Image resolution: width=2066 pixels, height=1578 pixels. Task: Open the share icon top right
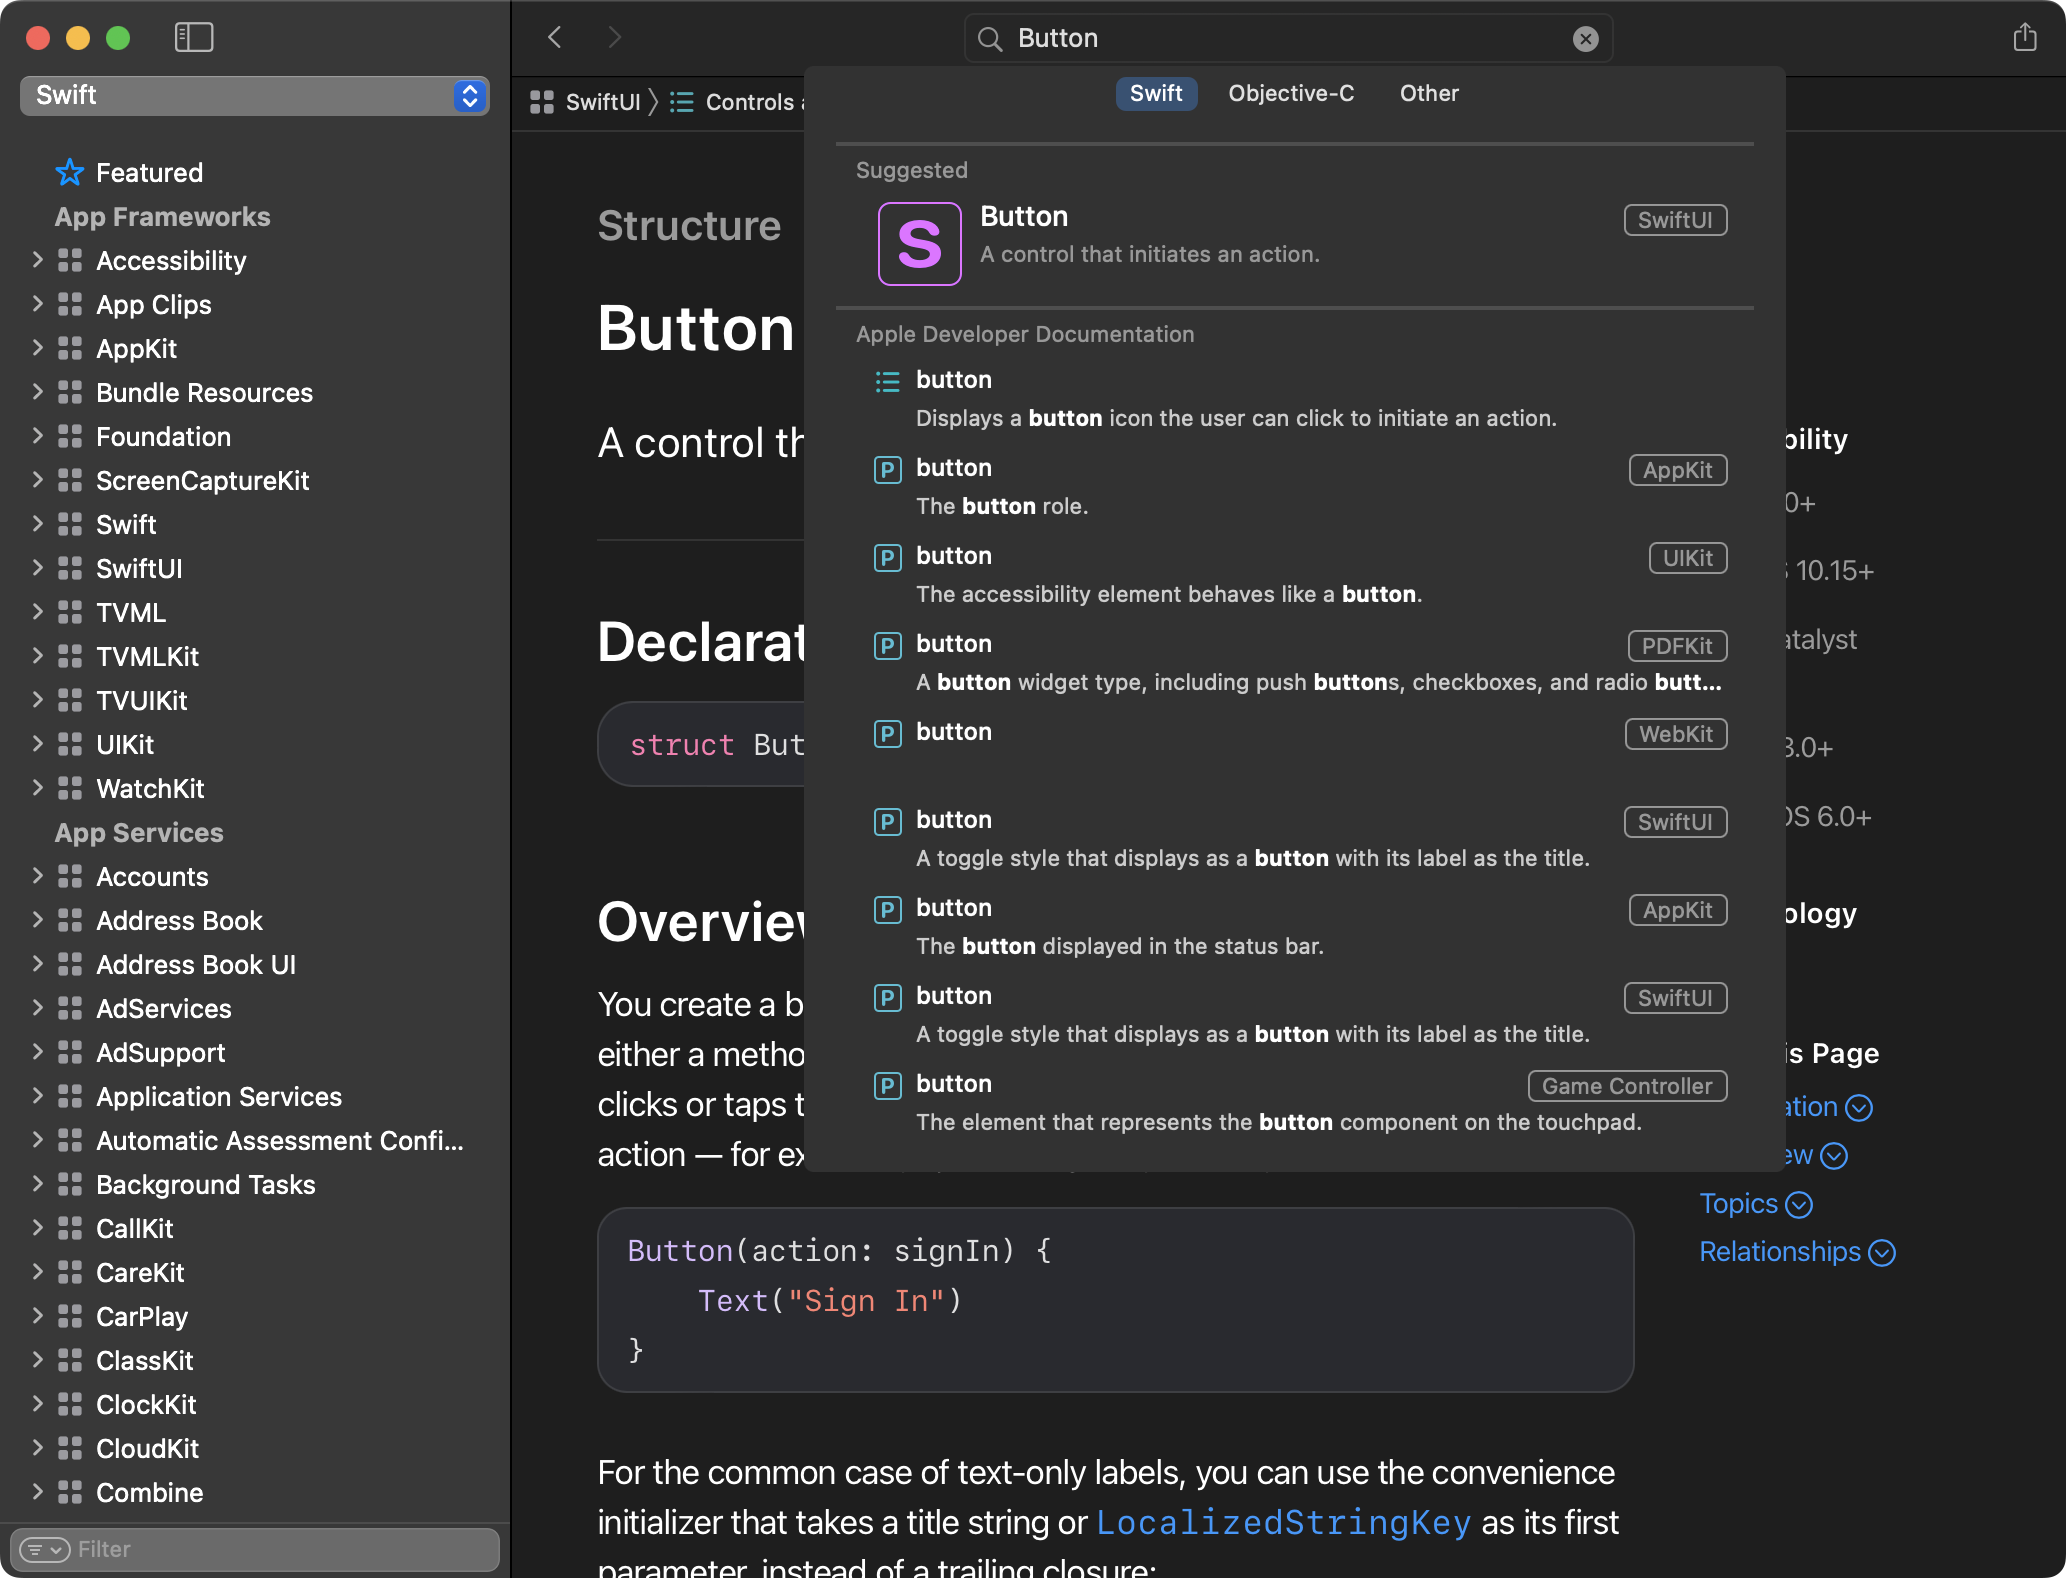(x=2026, y=37)
